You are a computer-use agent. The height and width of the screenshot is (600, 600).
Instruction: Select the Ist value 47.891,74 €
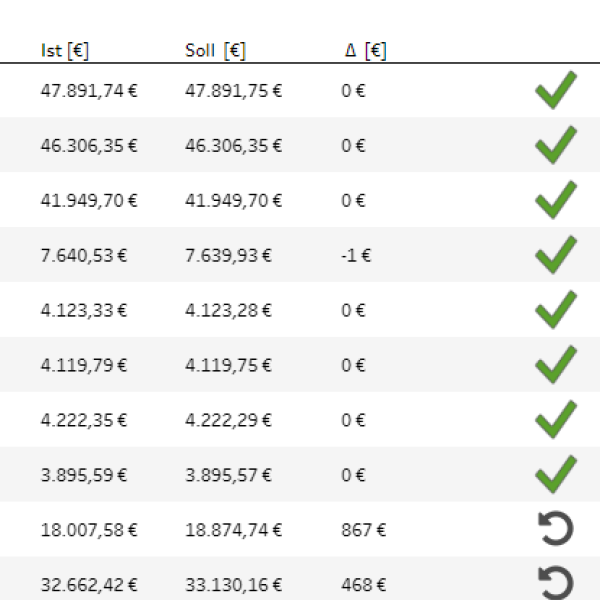89,91
